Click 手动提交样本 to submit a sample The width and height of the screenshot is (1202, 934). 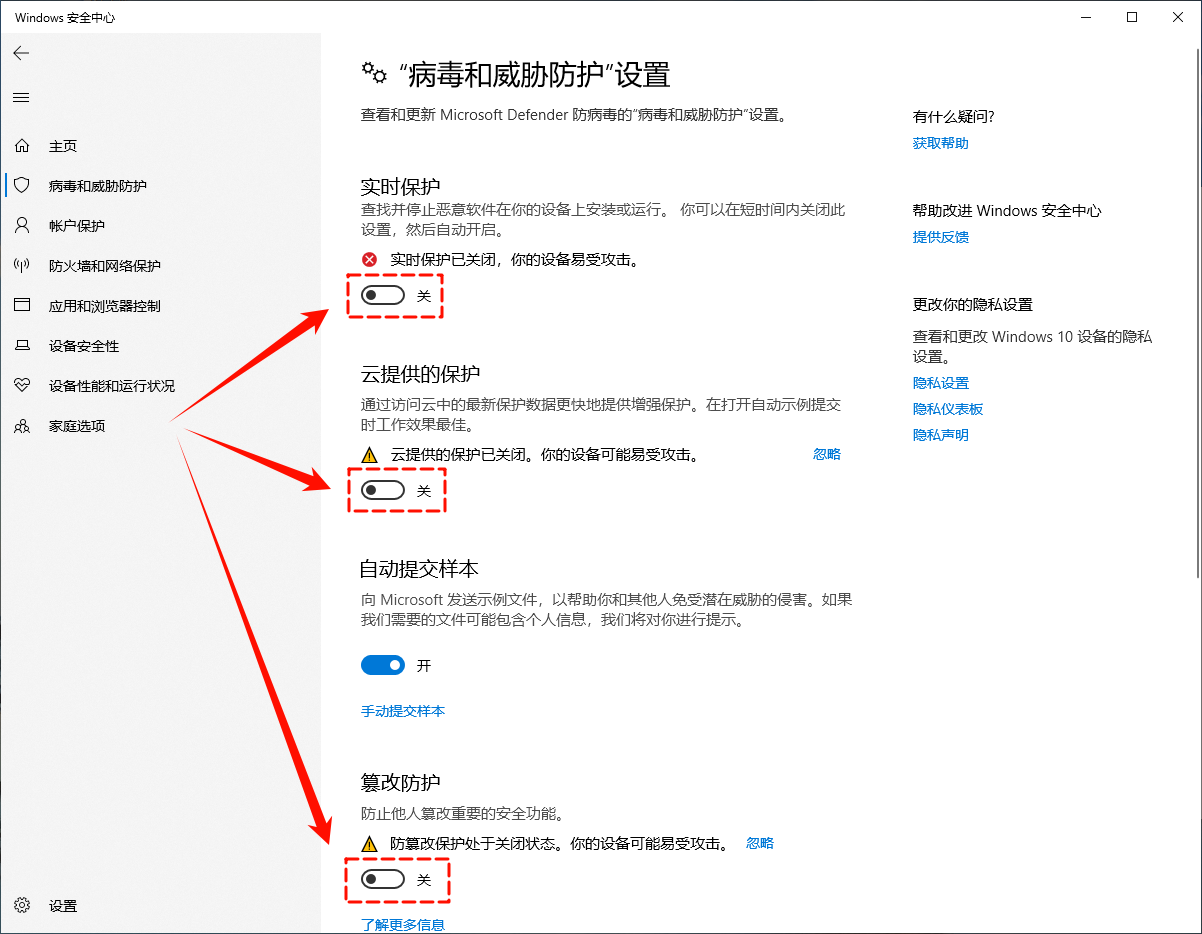[403, 711]
